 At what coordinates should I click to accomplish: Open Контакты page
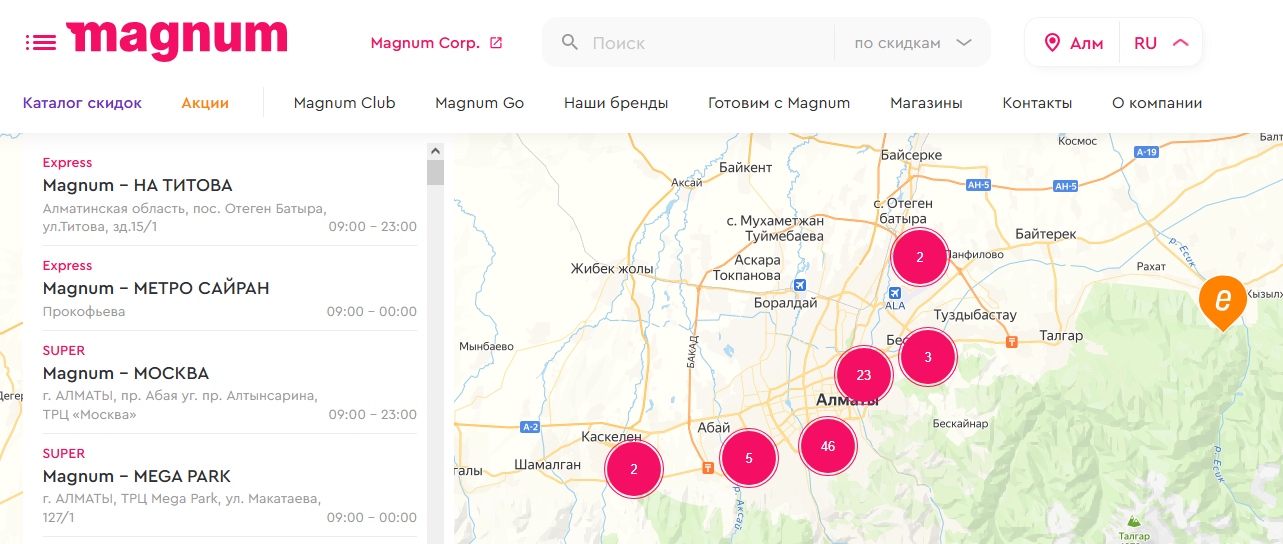pos(1037,103)
